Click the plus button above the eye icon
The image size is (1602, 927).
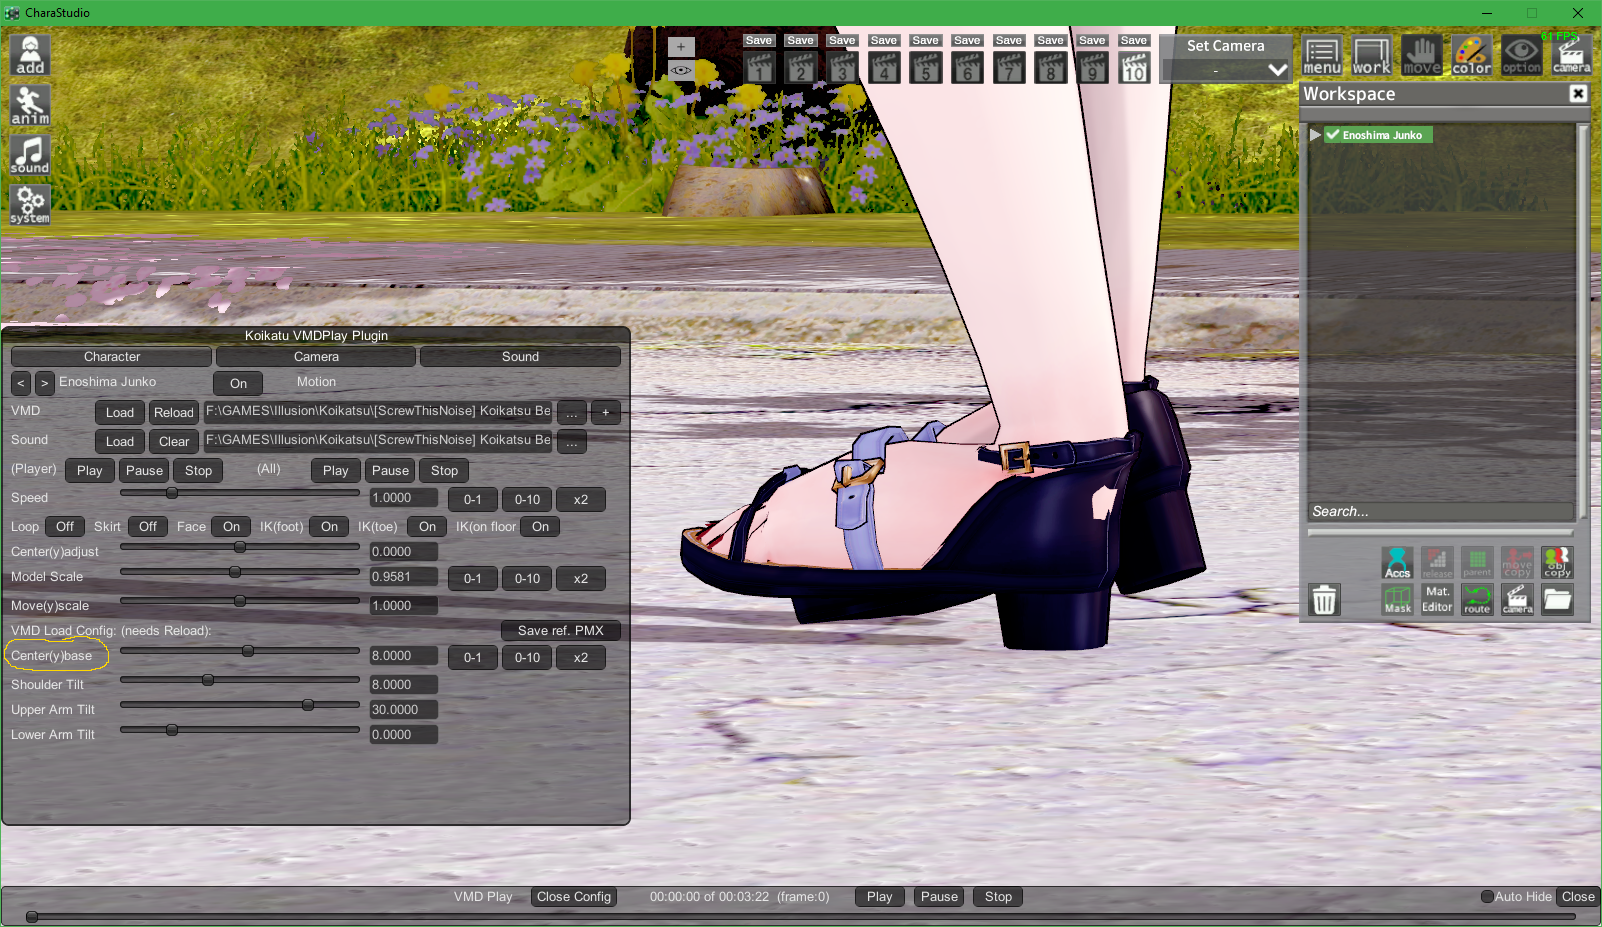(681, 47)
